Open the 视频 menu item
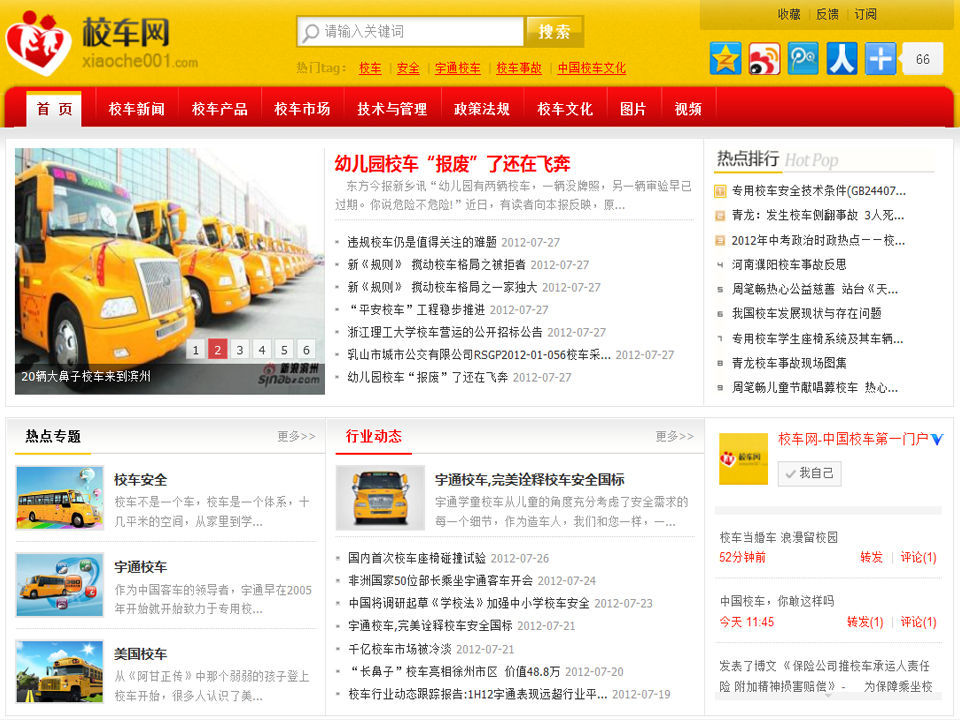Image resolution: width=960 pixels, height=720 pixels. (688, 109)
